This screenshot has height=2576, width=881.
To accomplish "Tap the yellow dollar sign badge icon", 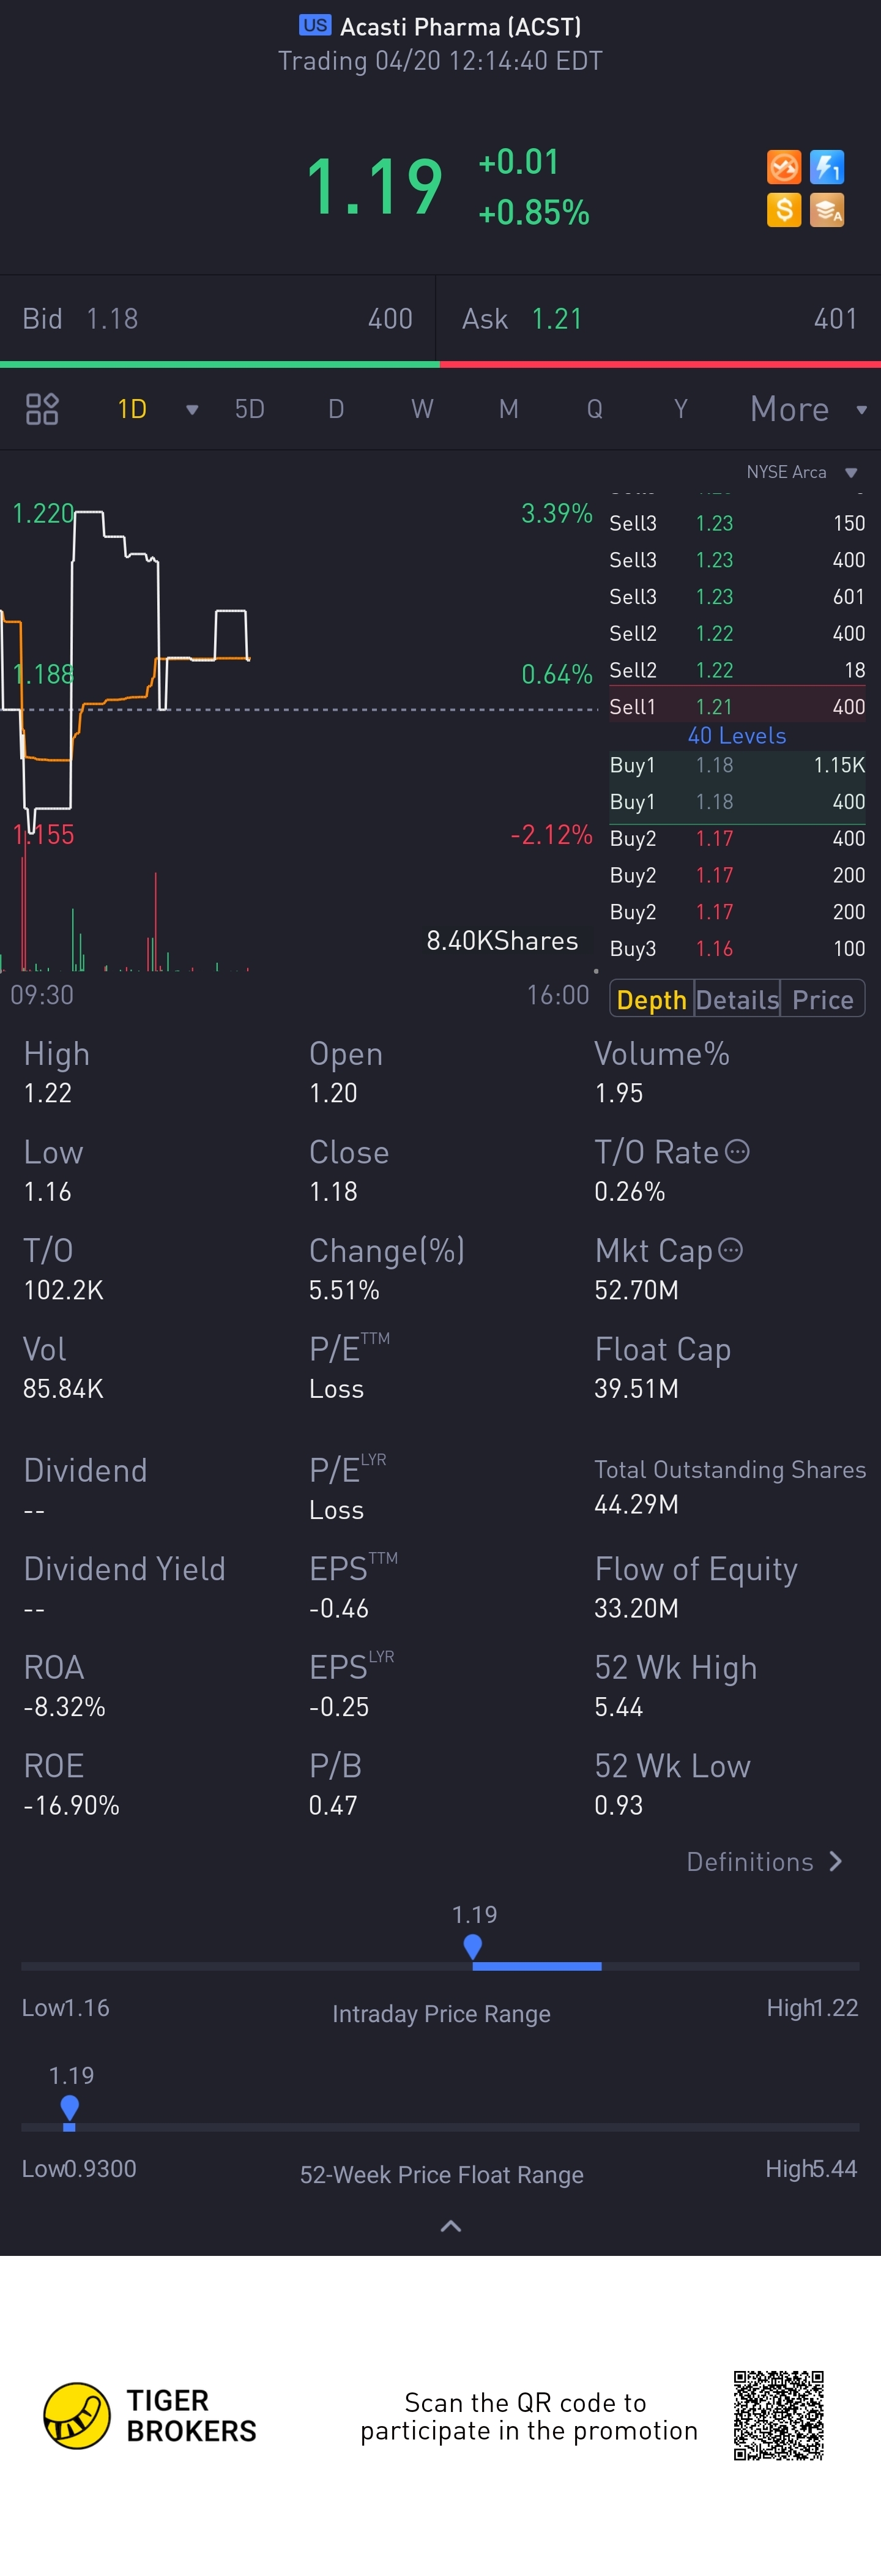I will click(x=784, y=210).
